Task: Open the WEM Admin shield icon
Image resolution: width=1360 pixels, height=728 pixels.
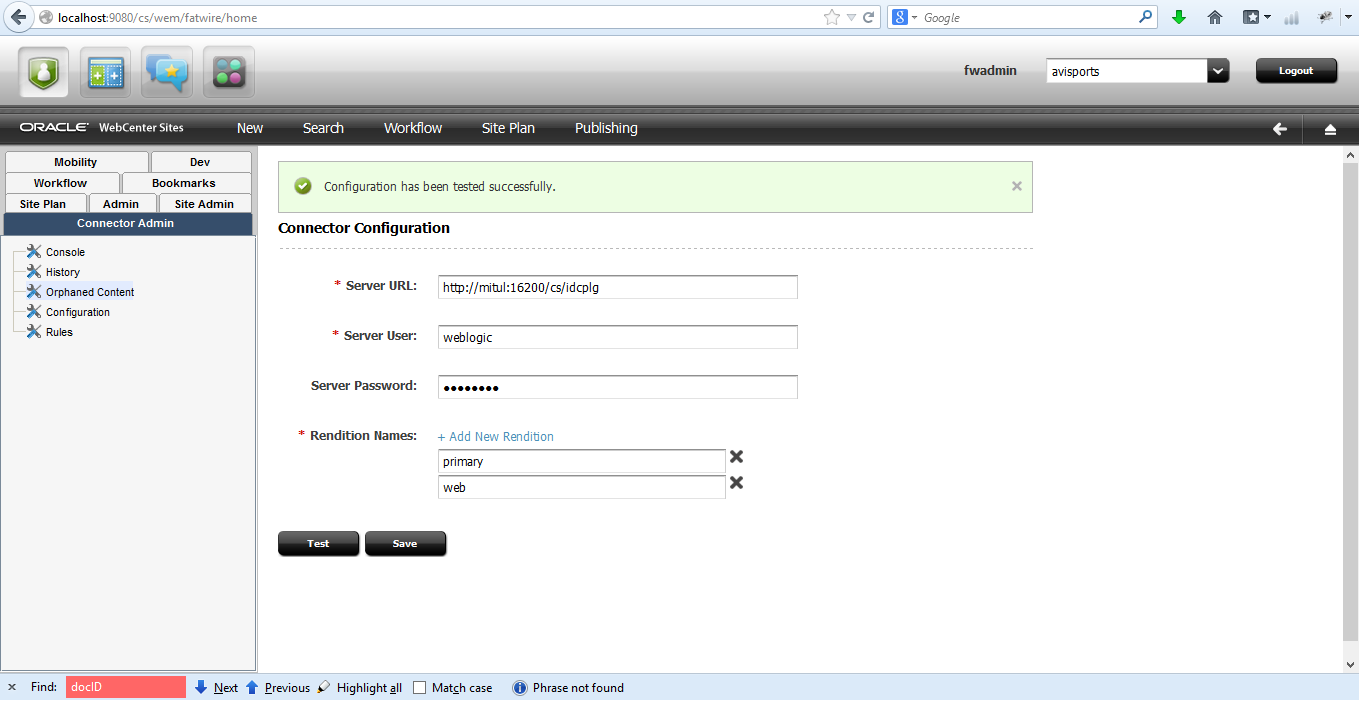Action: coord(43,71)
